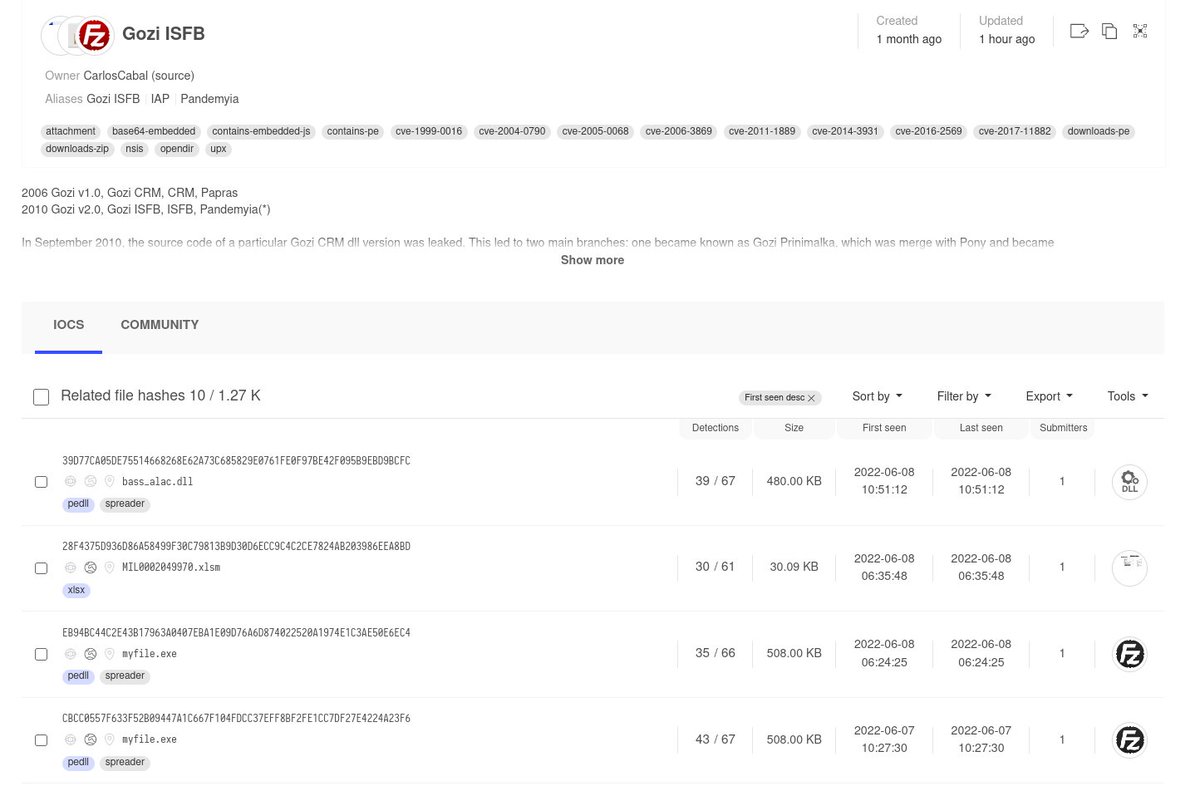Click the 'xlsx' tag on the xlsm row
The height and width of the screenshot is (786, 1200).
(76, 590)
